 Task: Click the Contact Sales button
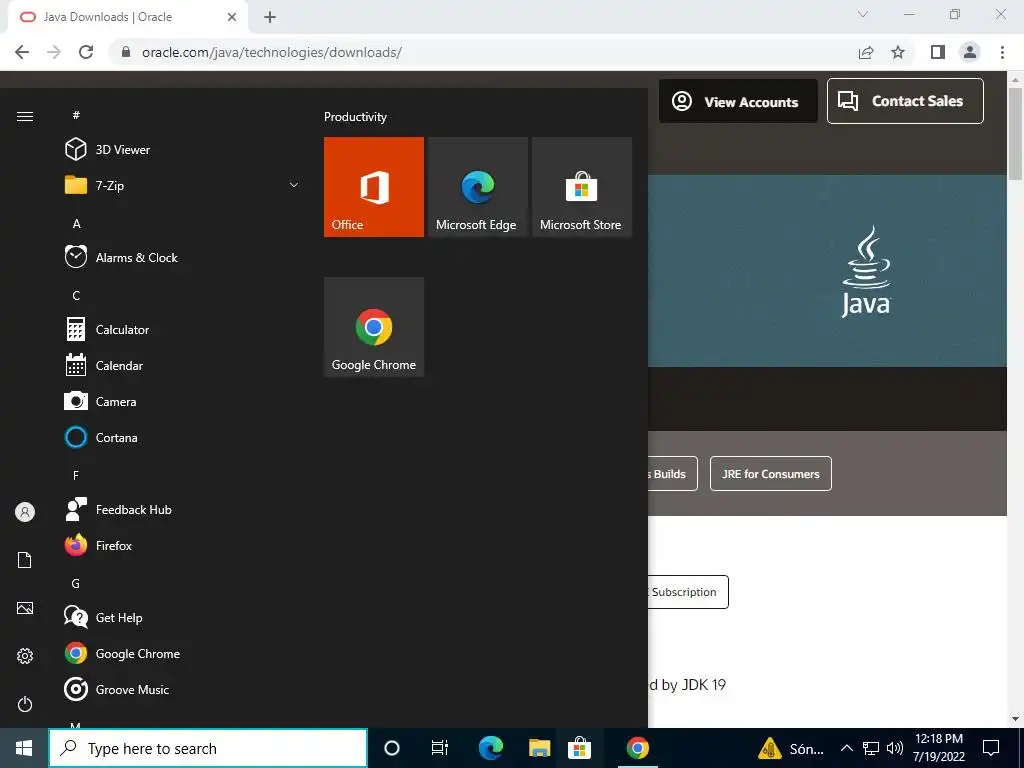(905, 101)
